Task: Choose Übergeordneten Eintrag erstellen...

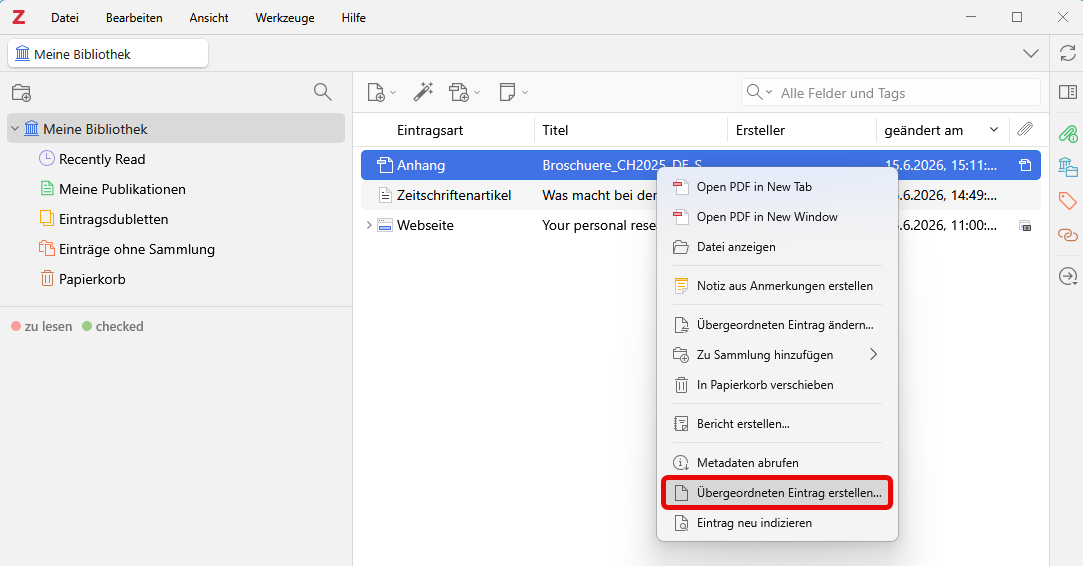Action: [x=778, y=493]
